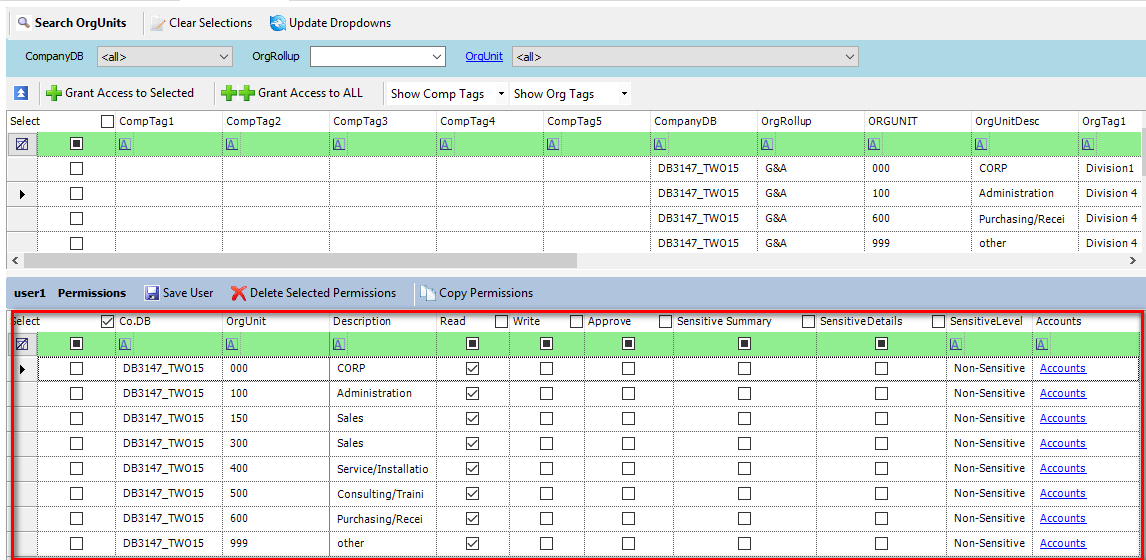Click Approve tri-state filter box

pos(628,344)
